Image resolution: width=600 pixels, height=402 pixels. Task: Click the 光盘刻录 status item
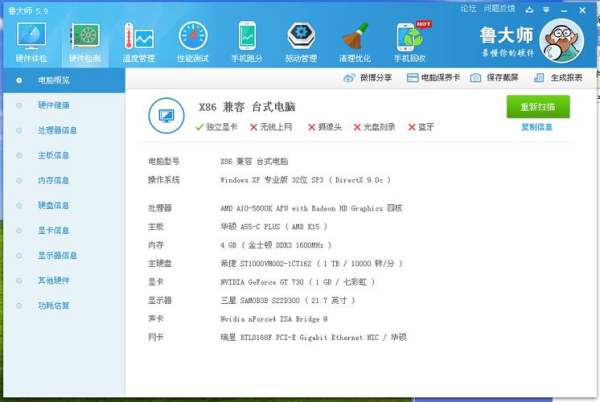point(374,127)
